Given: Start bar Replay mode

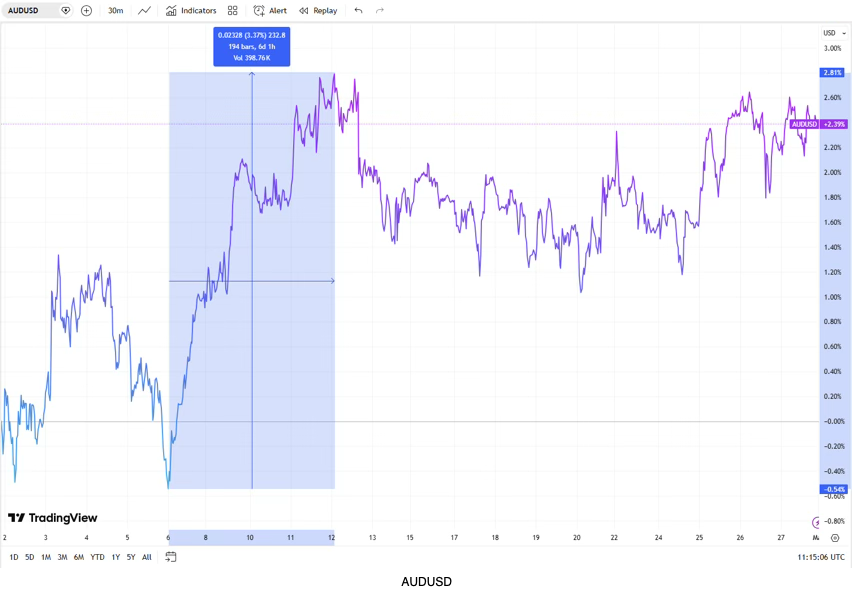Looking at the screenshot, I should click(318, 11).
